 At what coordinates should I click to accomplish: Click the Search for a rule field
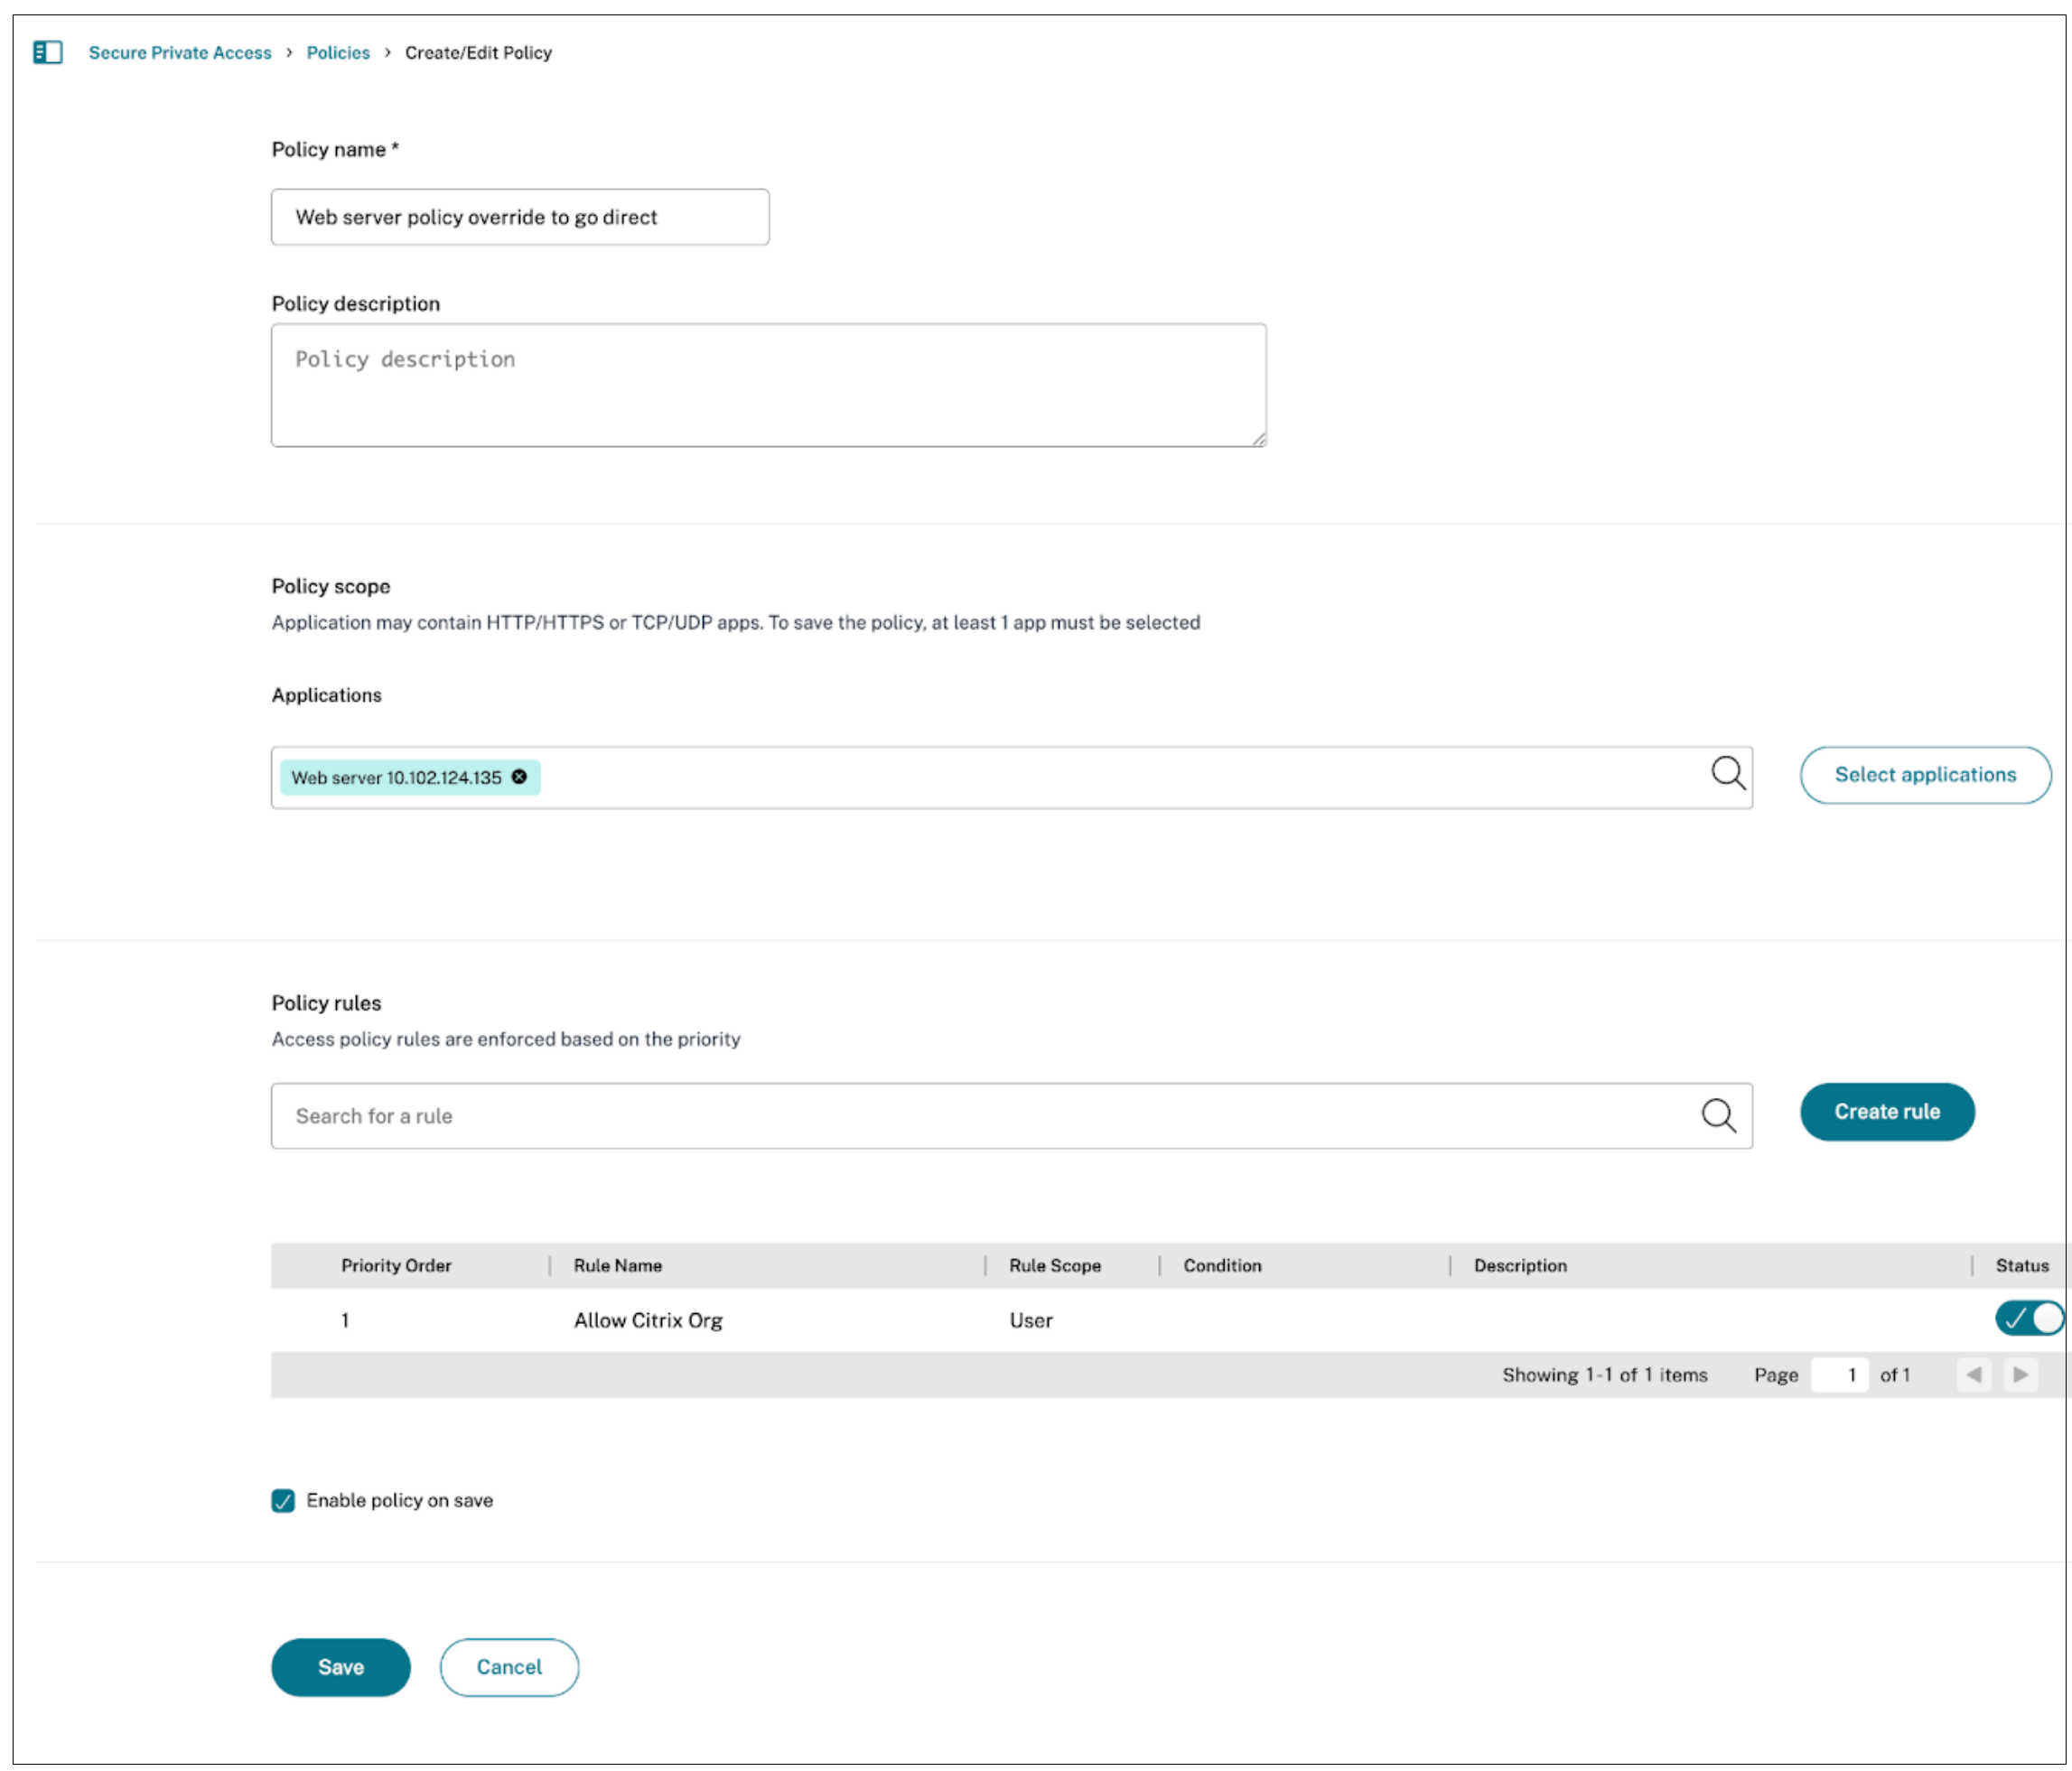tap(980, 1116)
